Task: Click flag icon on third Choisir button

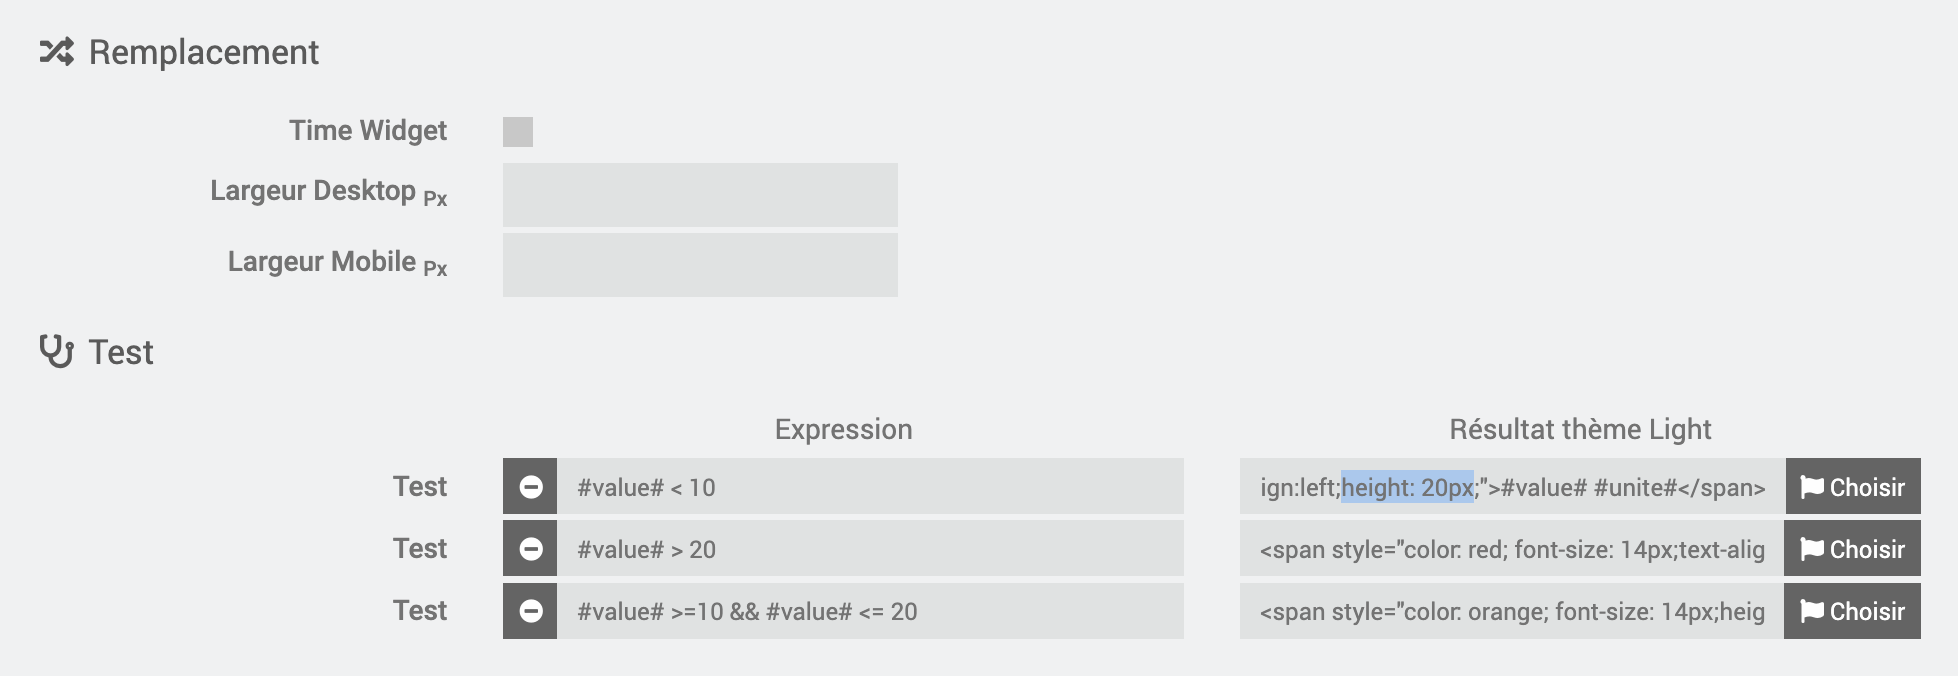Action: [x=1812, y=611]
